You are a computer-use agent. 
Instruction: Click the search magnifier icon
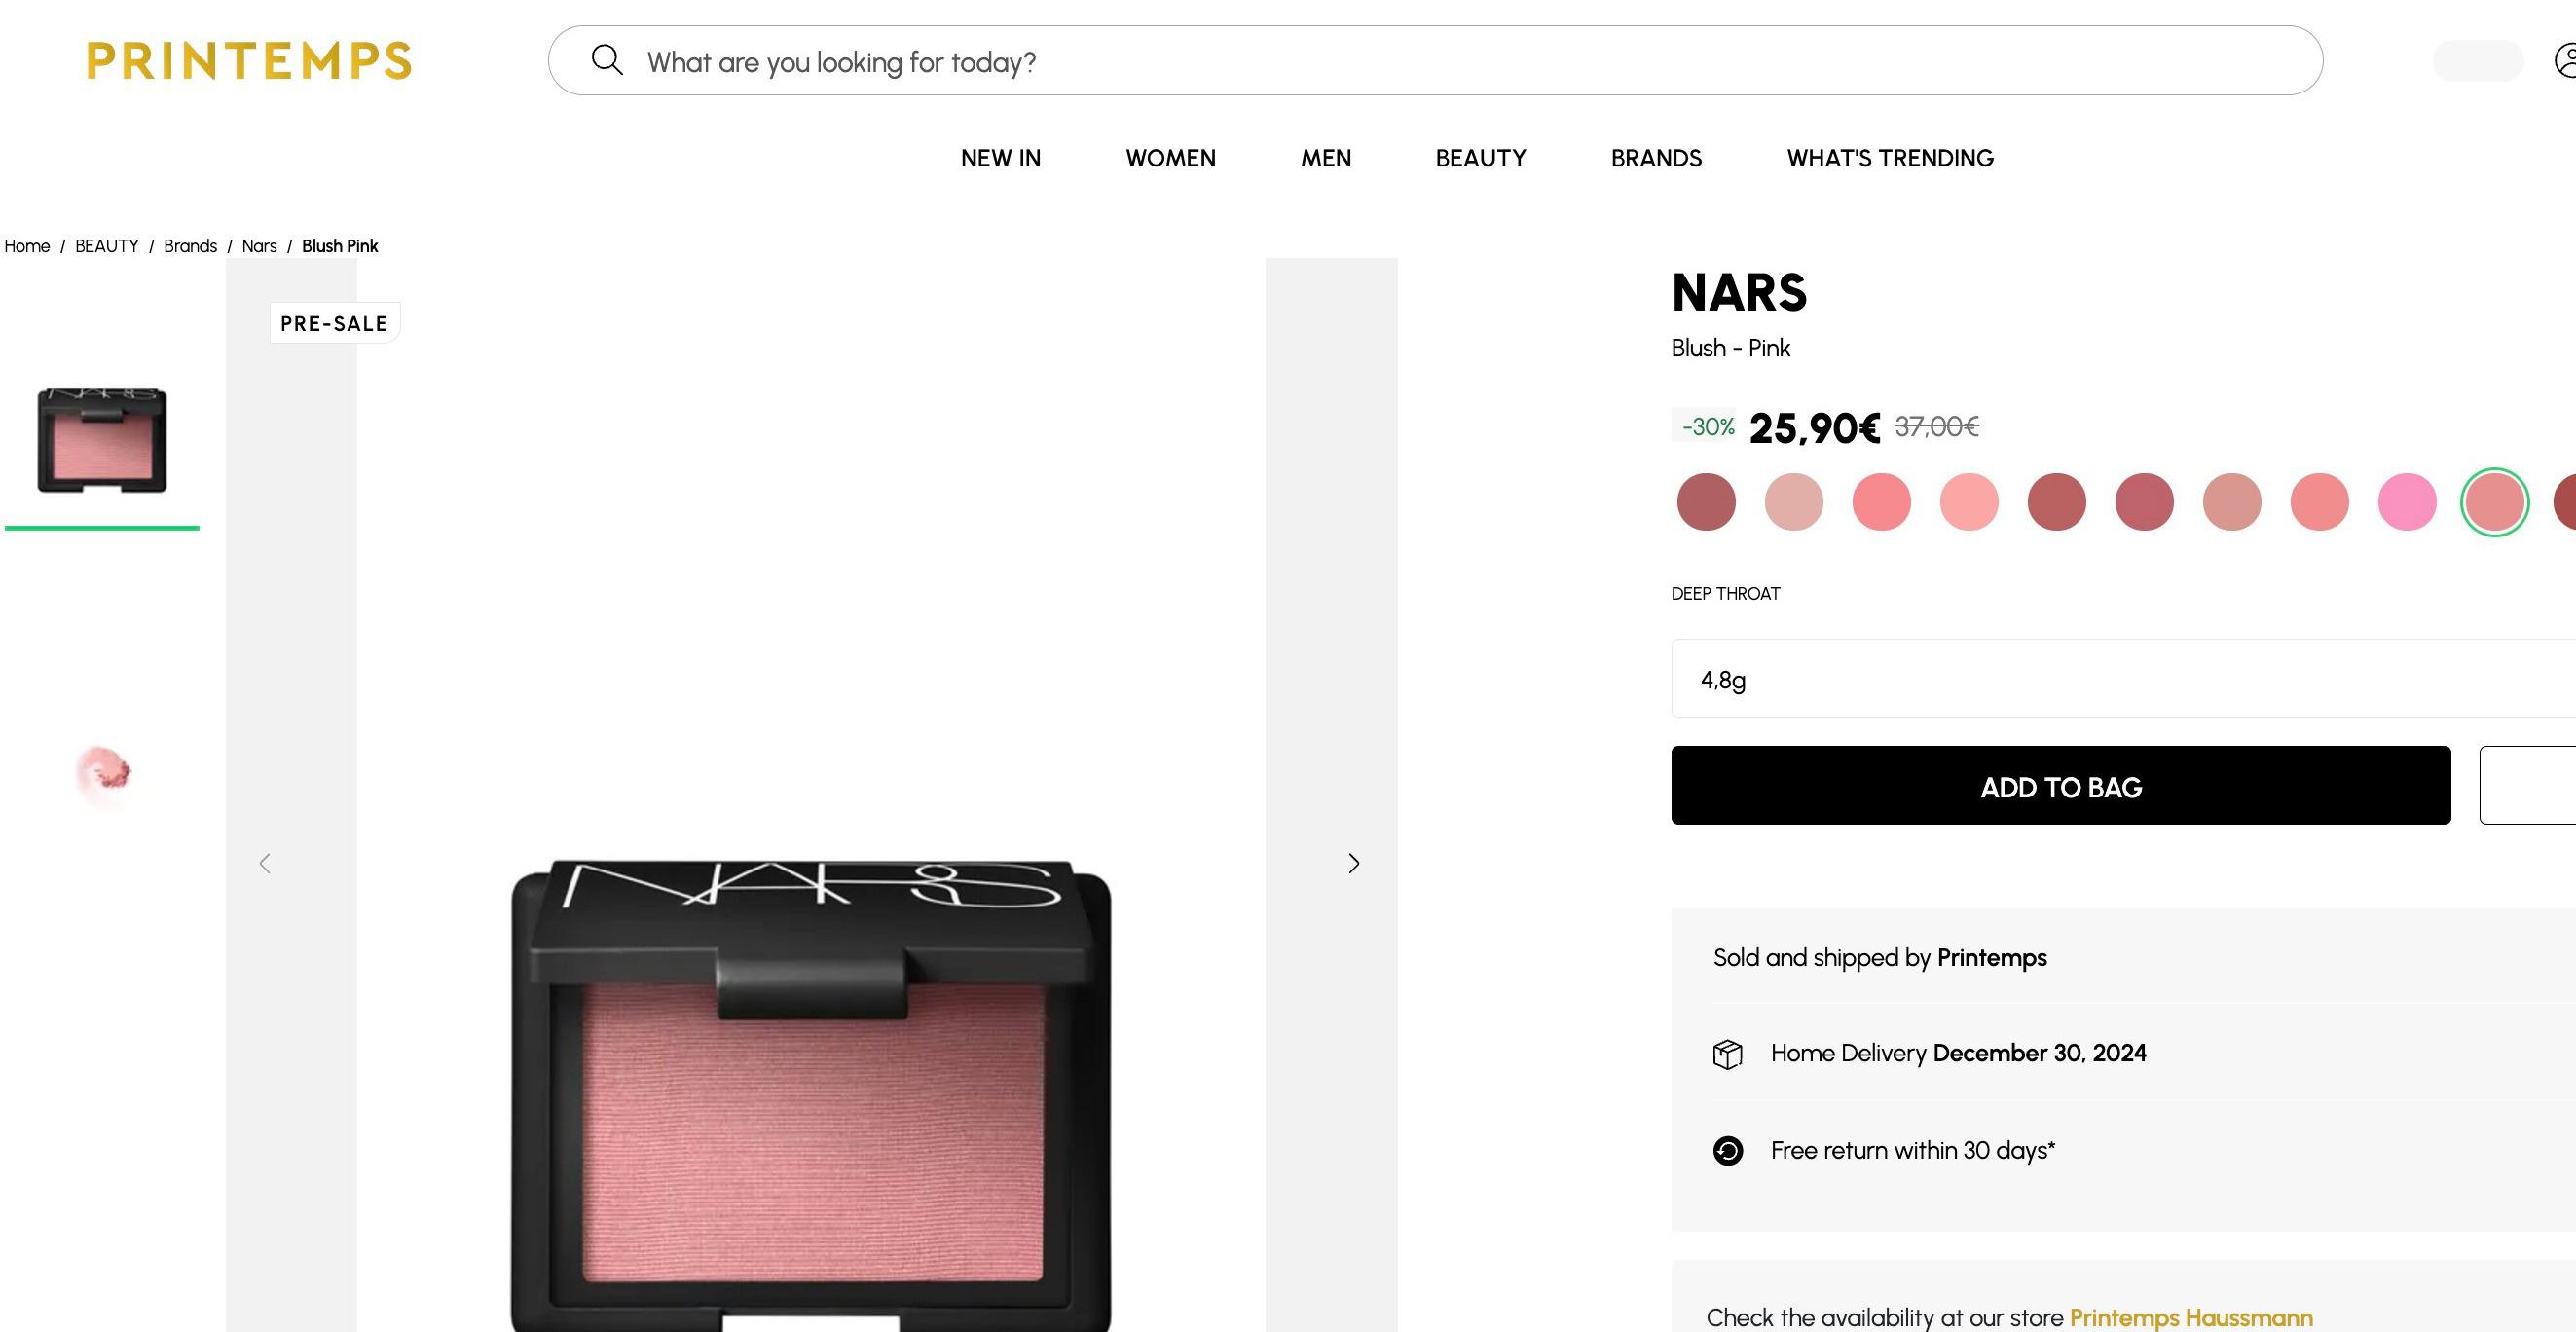607,60
